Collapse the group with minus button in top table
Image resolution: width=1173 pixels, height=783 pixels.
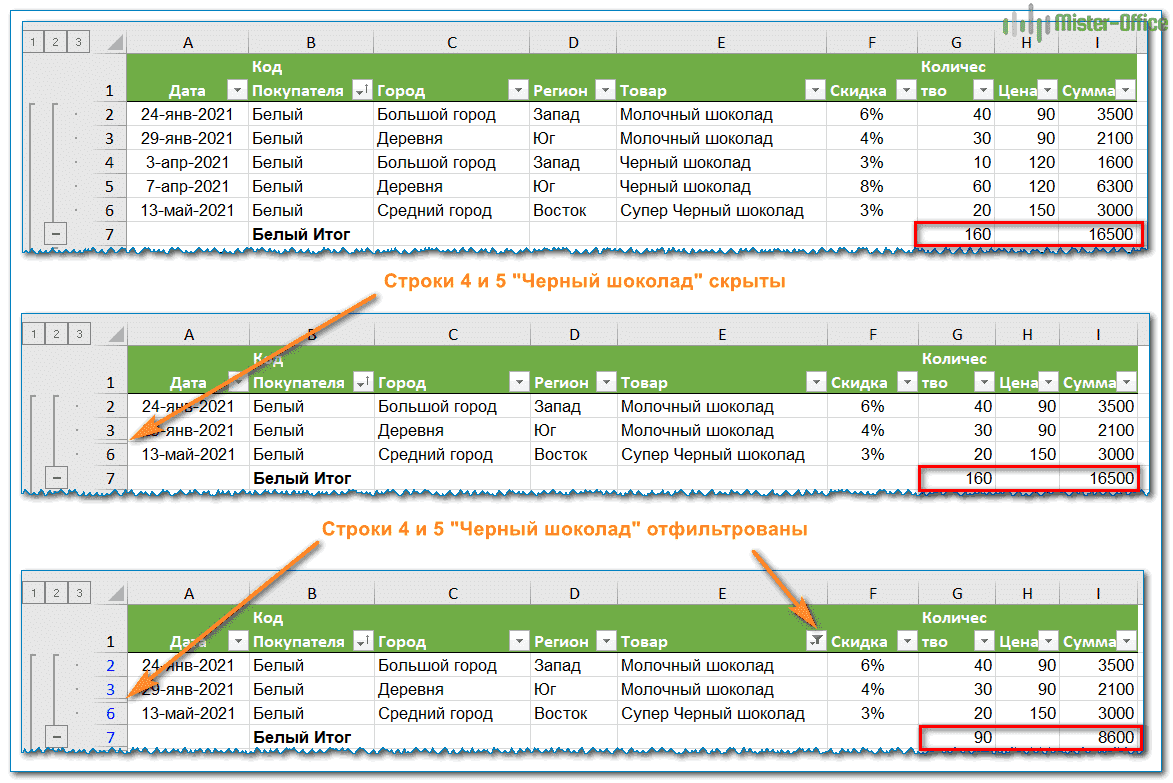coord(56,235)
